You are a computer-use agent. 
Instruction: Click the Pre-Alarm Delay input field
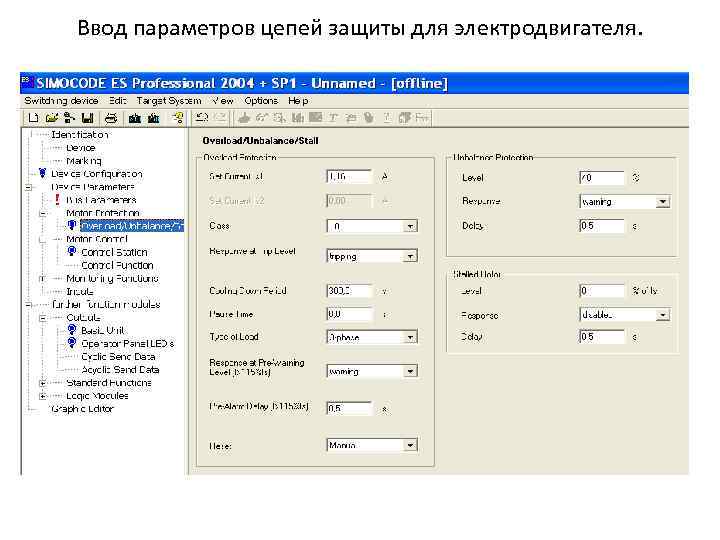pos(349,408)
